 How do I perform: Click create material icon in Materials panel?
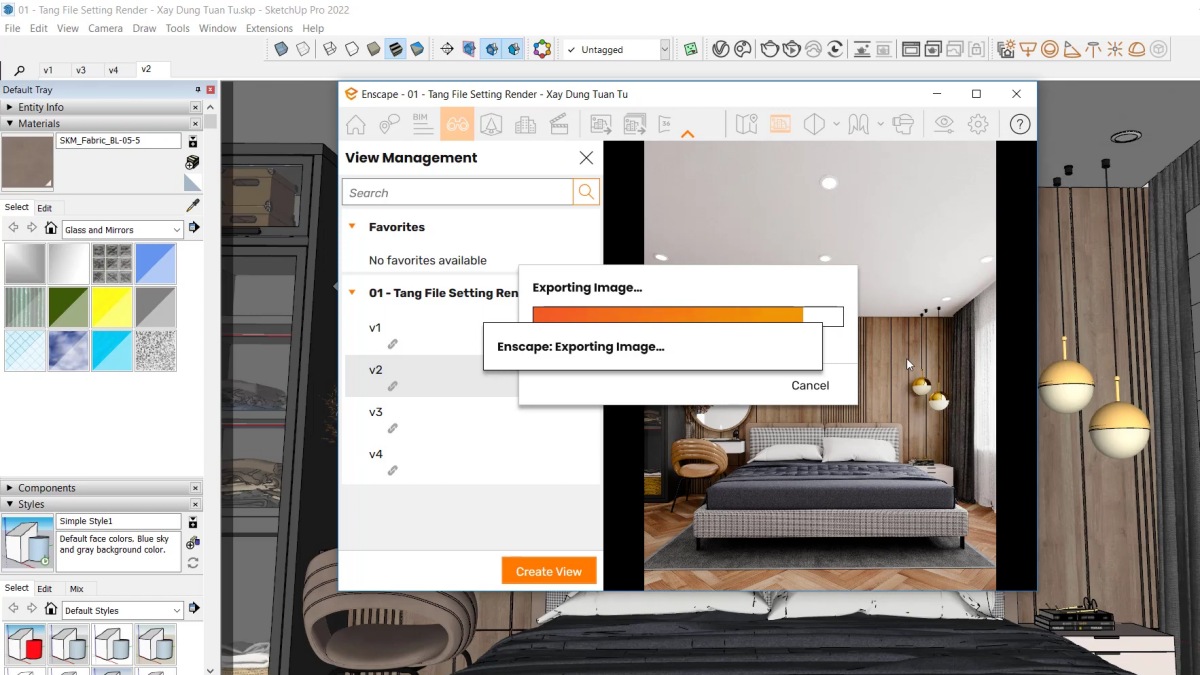[x=192, y=162]
